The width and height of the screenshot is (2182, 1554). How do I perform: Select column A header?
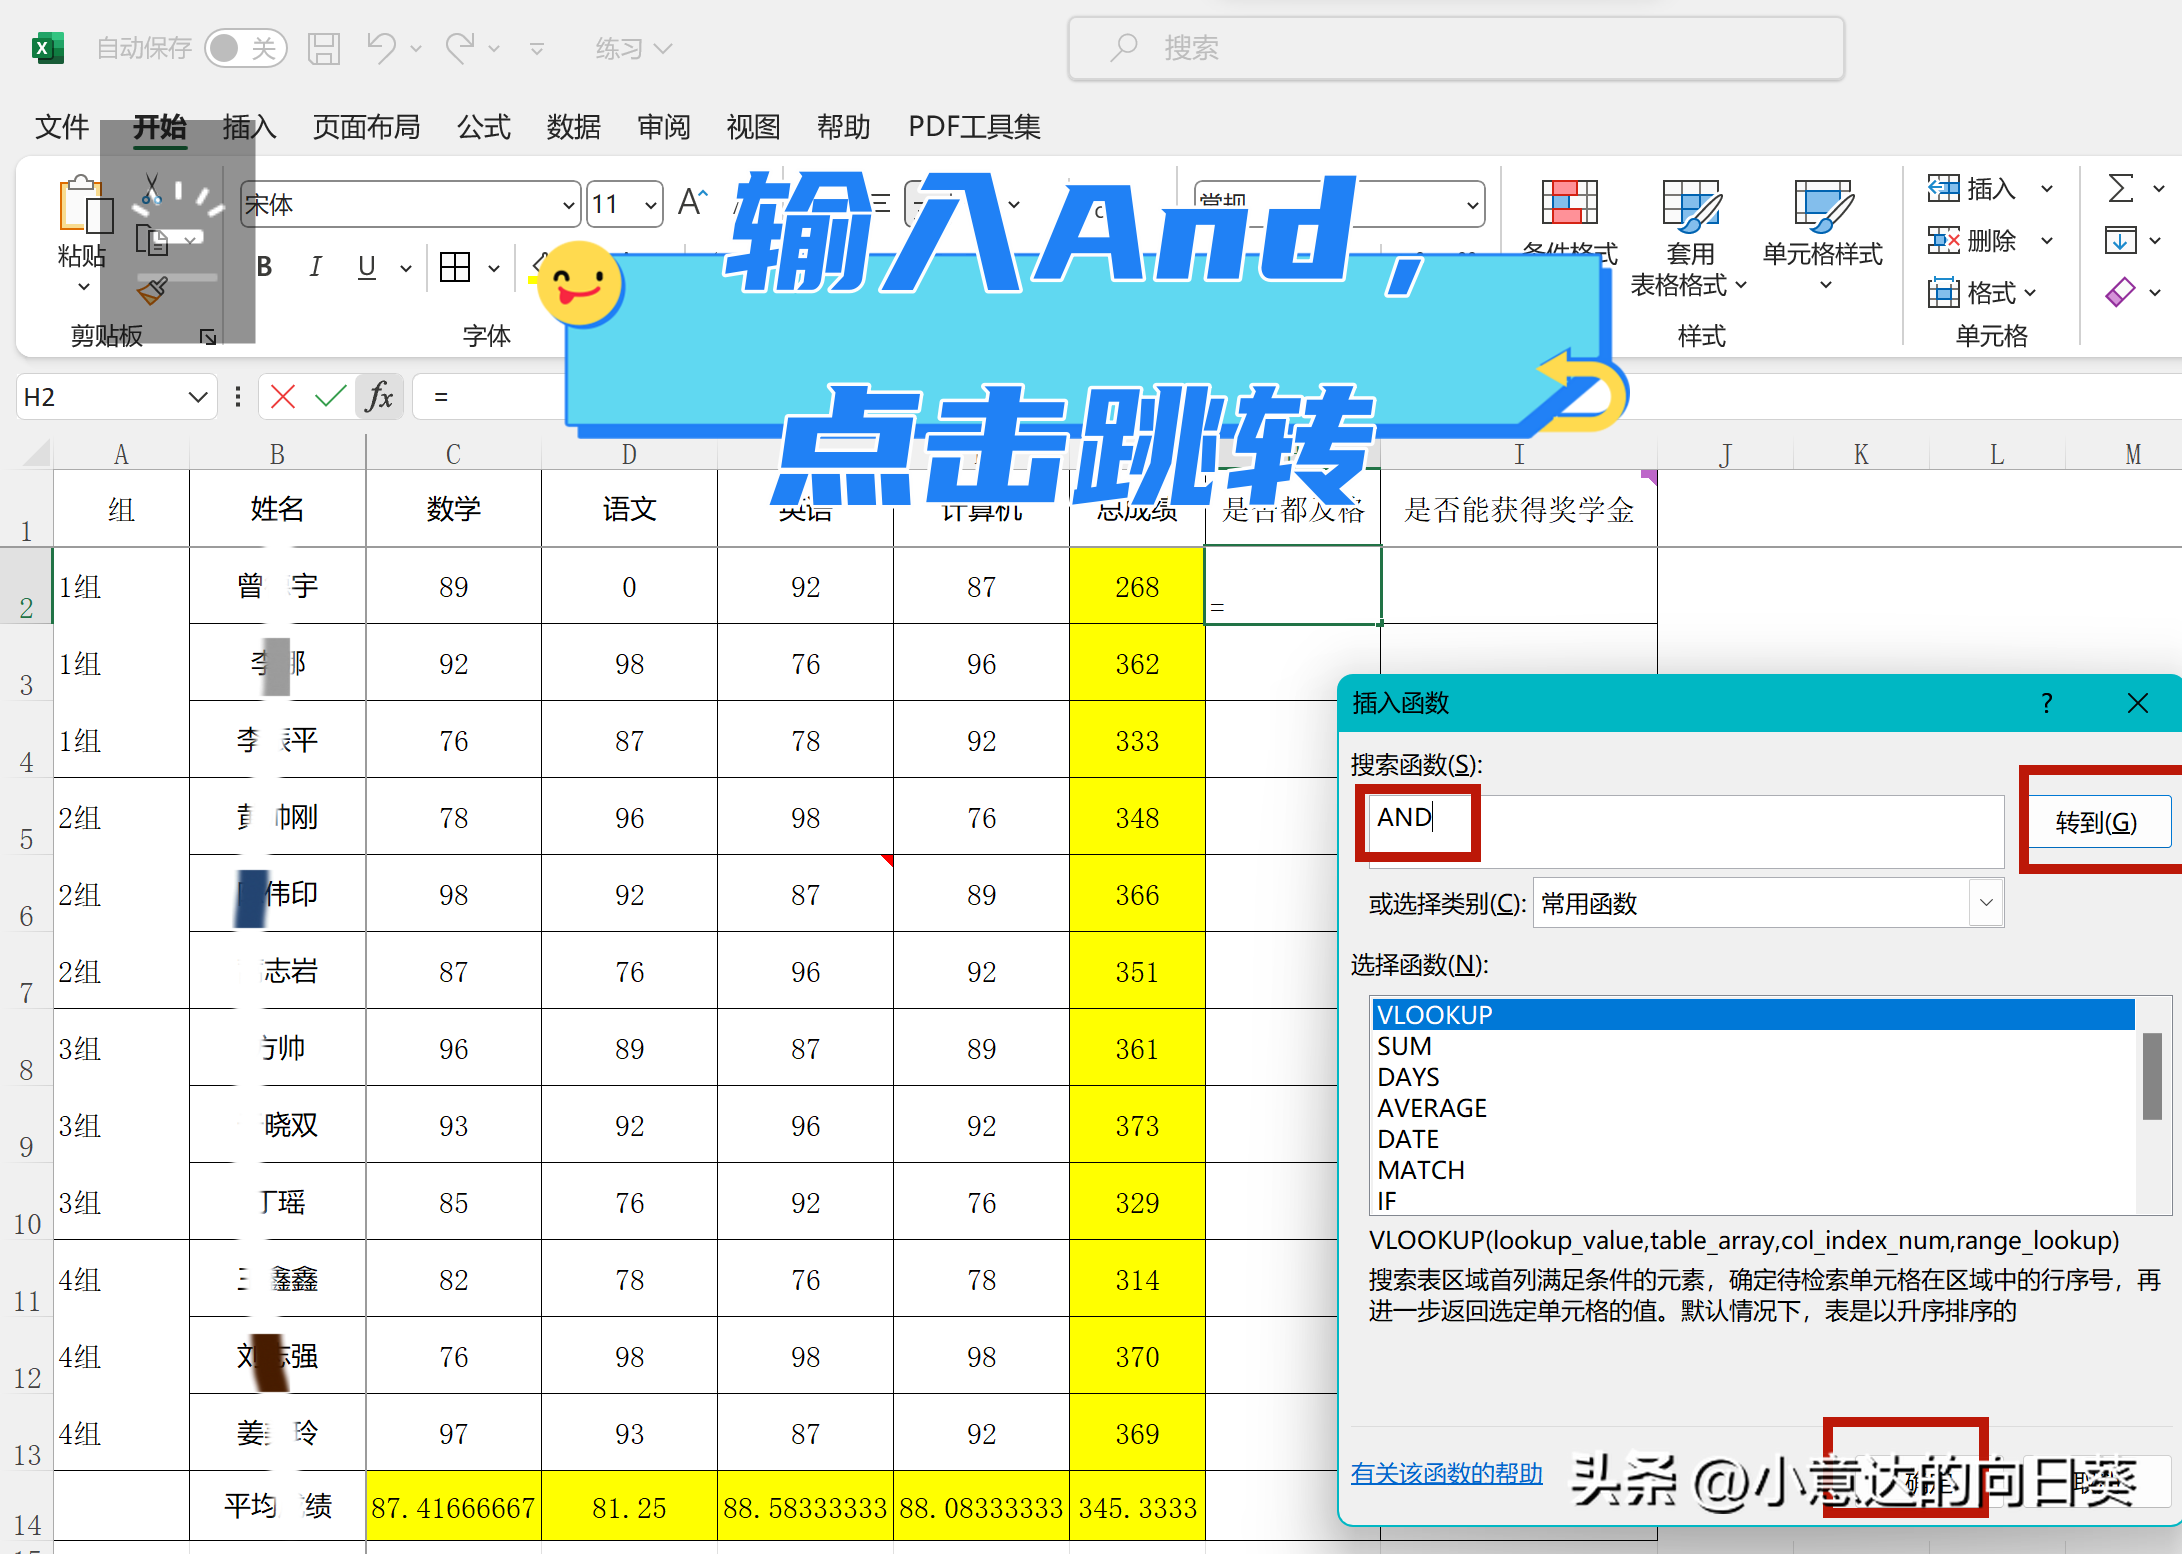point(121,455)
